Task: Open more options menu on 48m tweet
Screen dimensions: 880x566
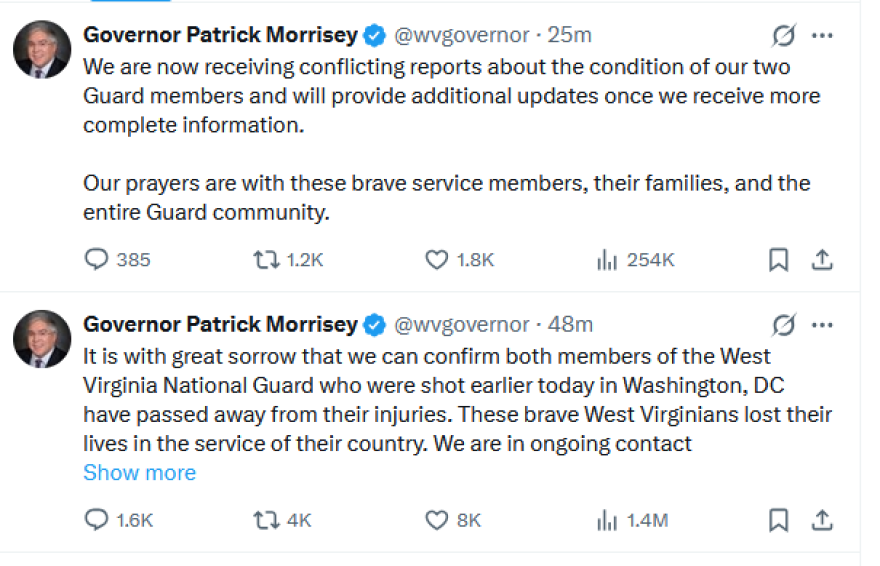Action: pyautogui.click(x=822, y=325)
